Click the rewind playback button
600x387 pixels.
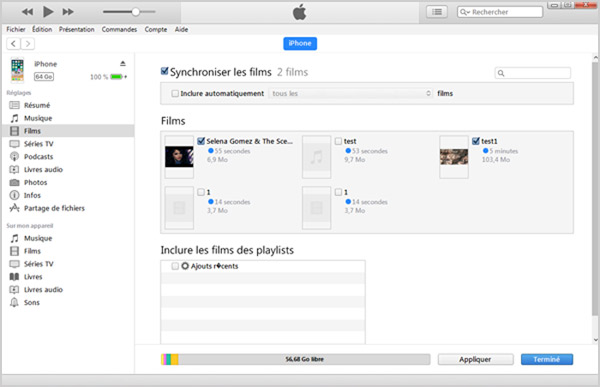click(27, 12)
